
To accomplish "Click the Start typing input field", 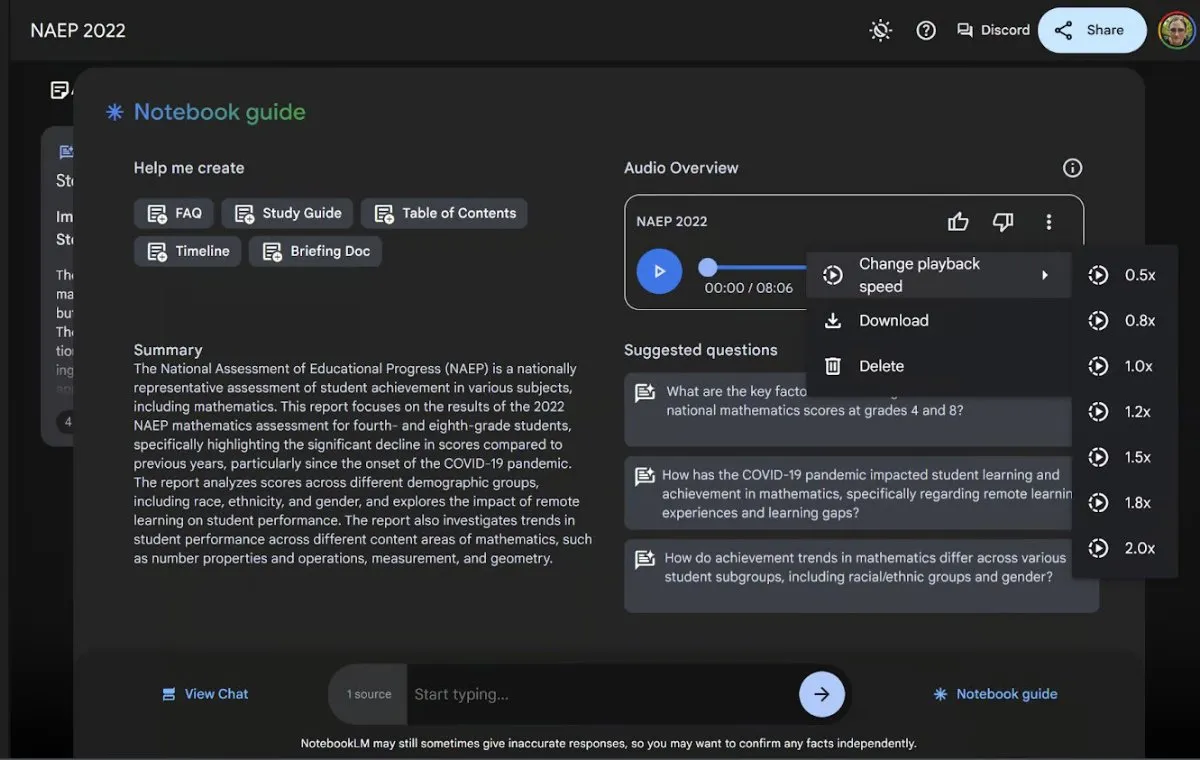I will tap(600, 694).
